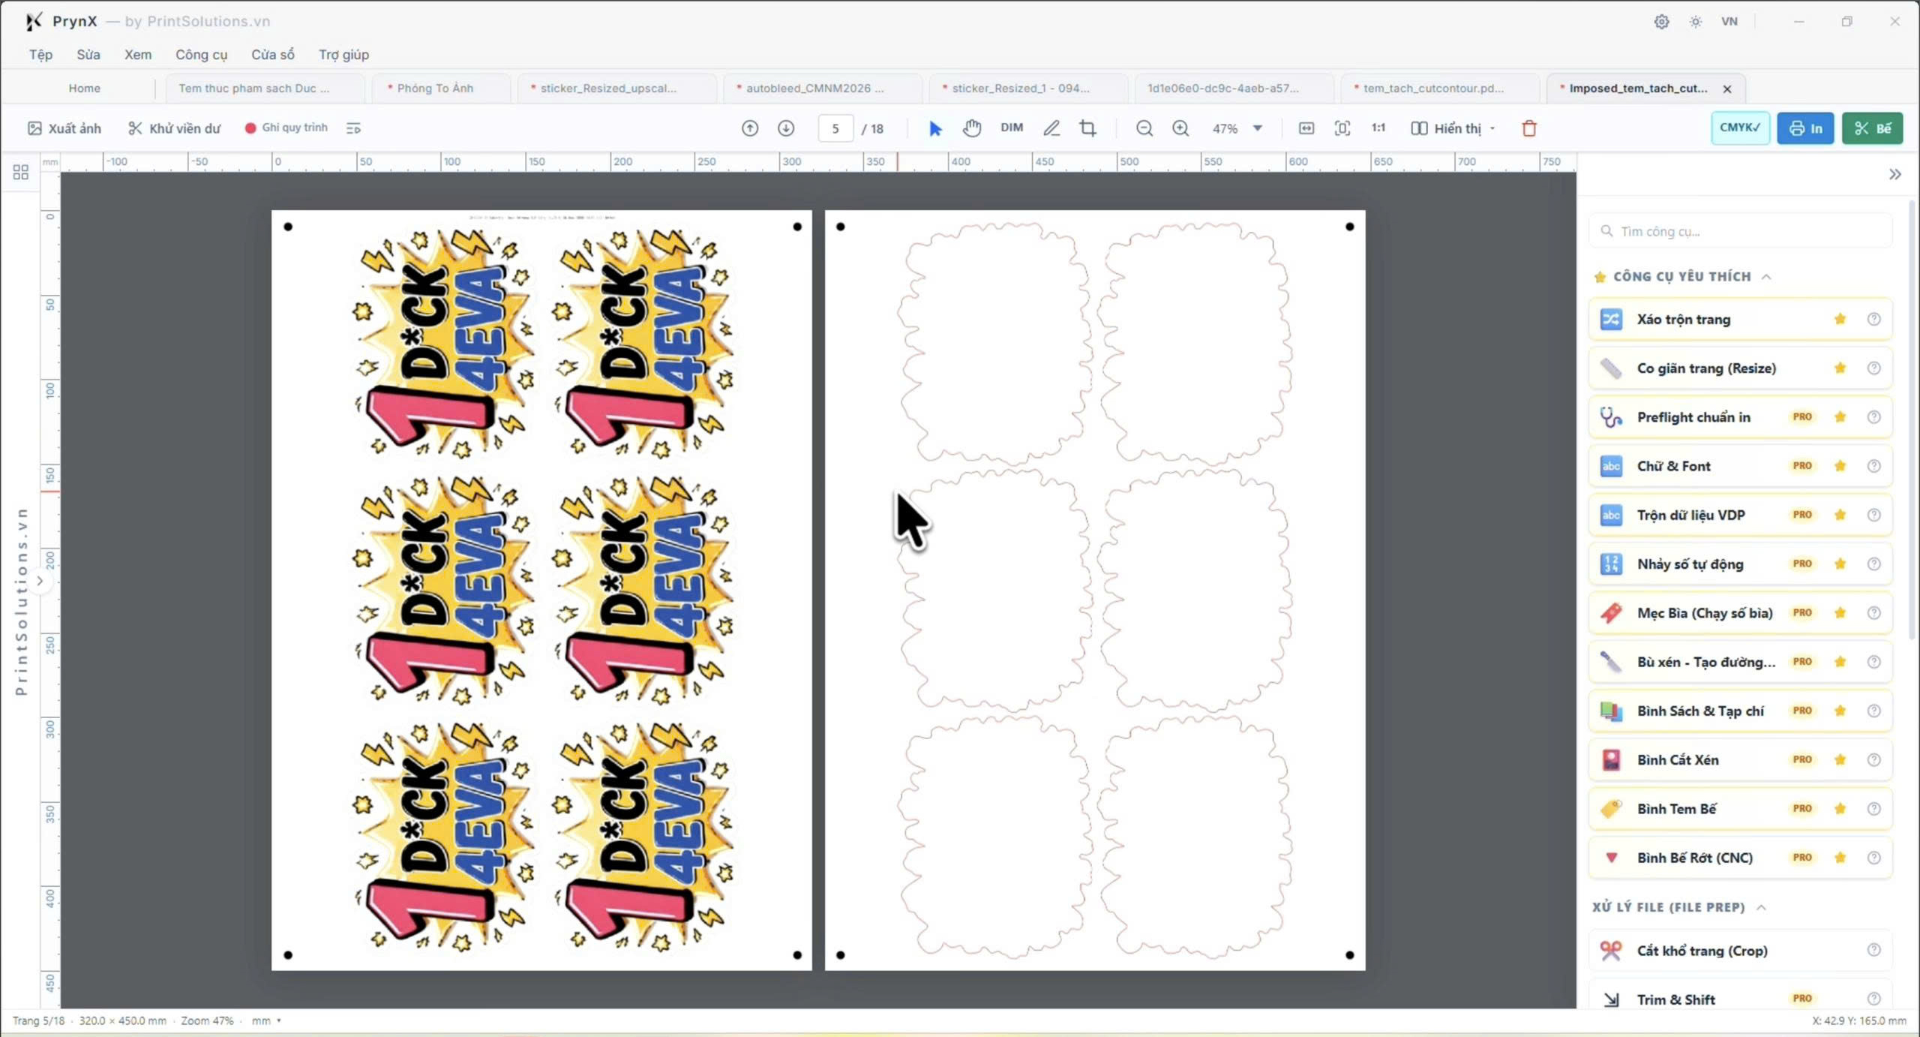Viewport: 1920px width, 1037px height.
Task: Toggle favorite star for Bình Cắt Xén
Action: pyautogui.click(x=1840, y=760)
